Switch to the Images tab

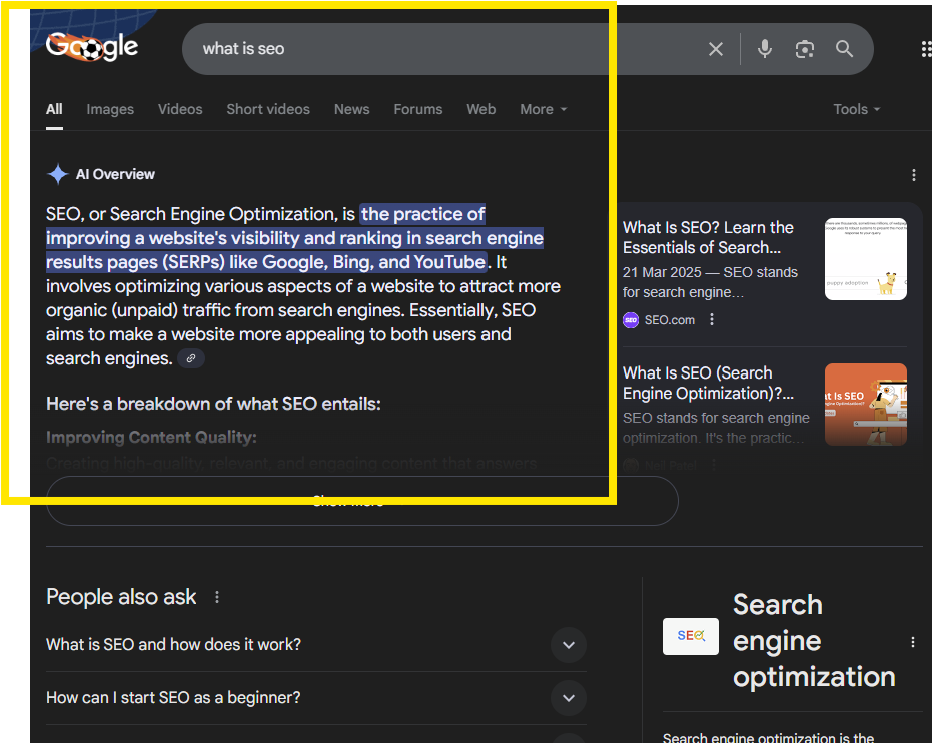(x=109, y=109)
